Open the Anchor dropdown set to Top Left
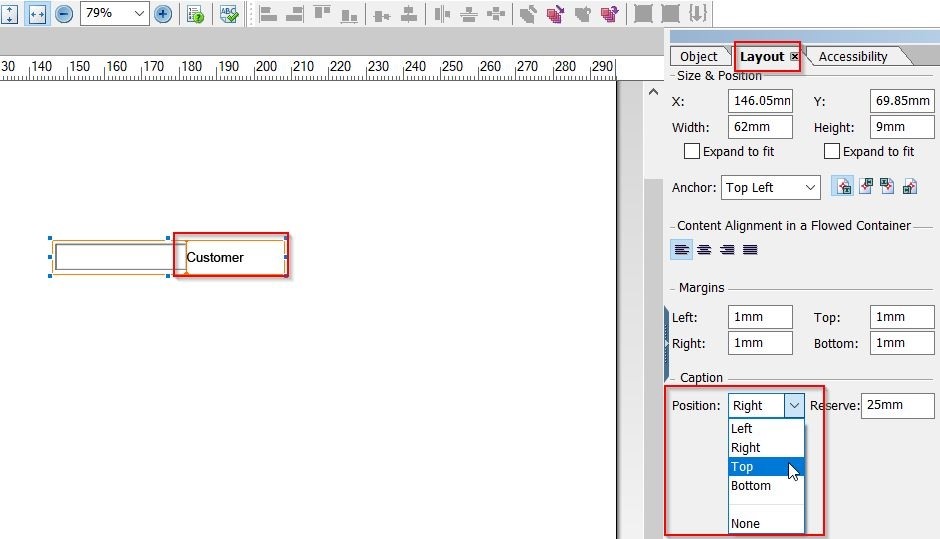This screenshot has width=940, height=539. point(770,188)
